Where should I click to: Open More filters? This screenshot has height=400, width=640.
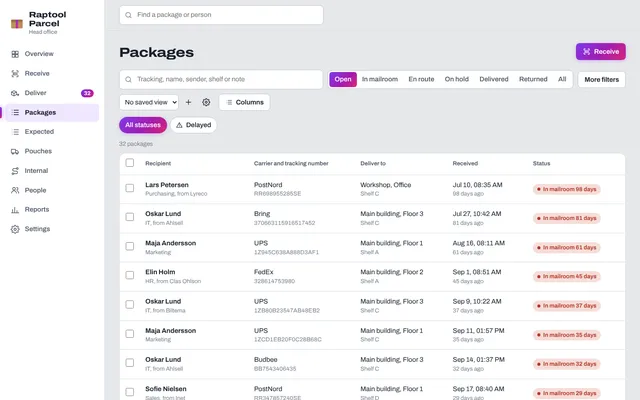602,80
